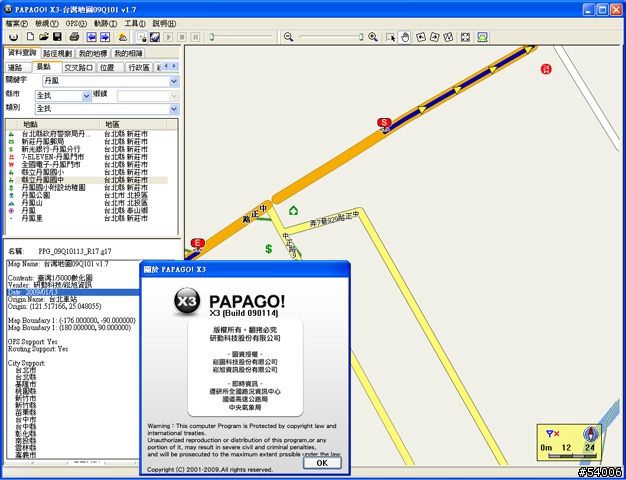Select the hand pan tool

pyautogui.click(x=405, y=37)
